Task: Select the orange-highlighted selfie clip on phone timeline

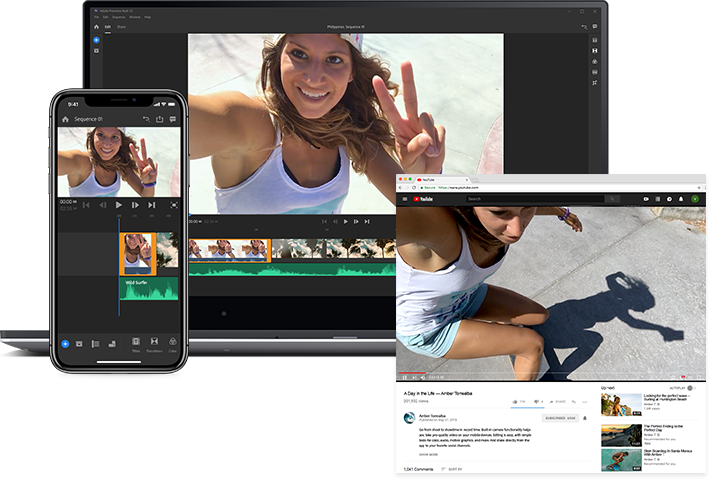Action: (x=138, y=254)
